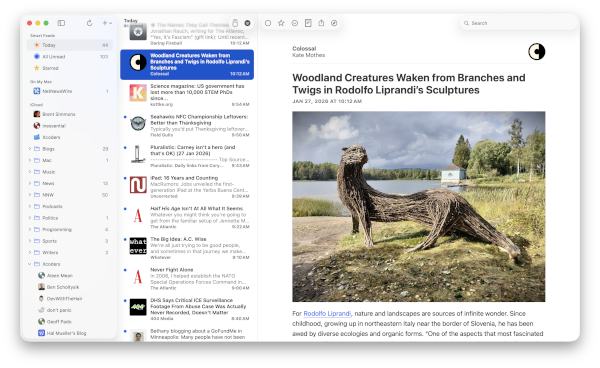600x368 pixels.
Task: Select the Starred smart feed
Action: [x=70, y=68]
